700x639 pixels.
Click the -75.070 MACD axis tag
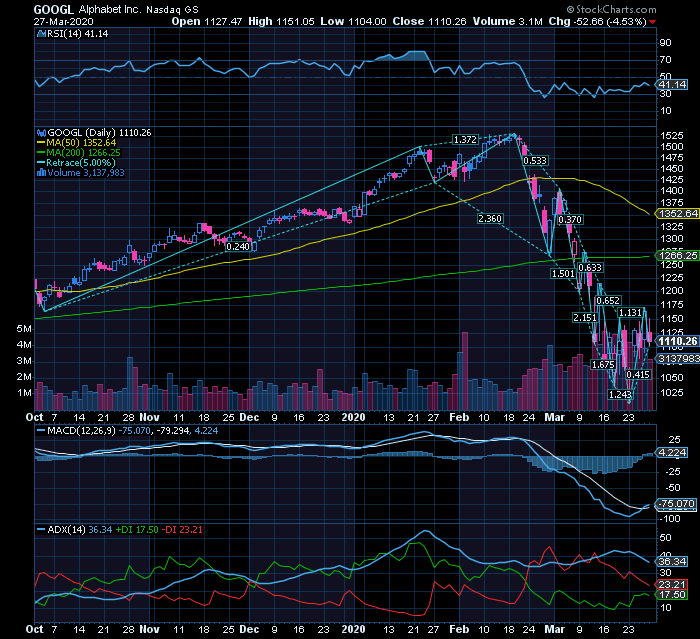(x=676, y=504)
